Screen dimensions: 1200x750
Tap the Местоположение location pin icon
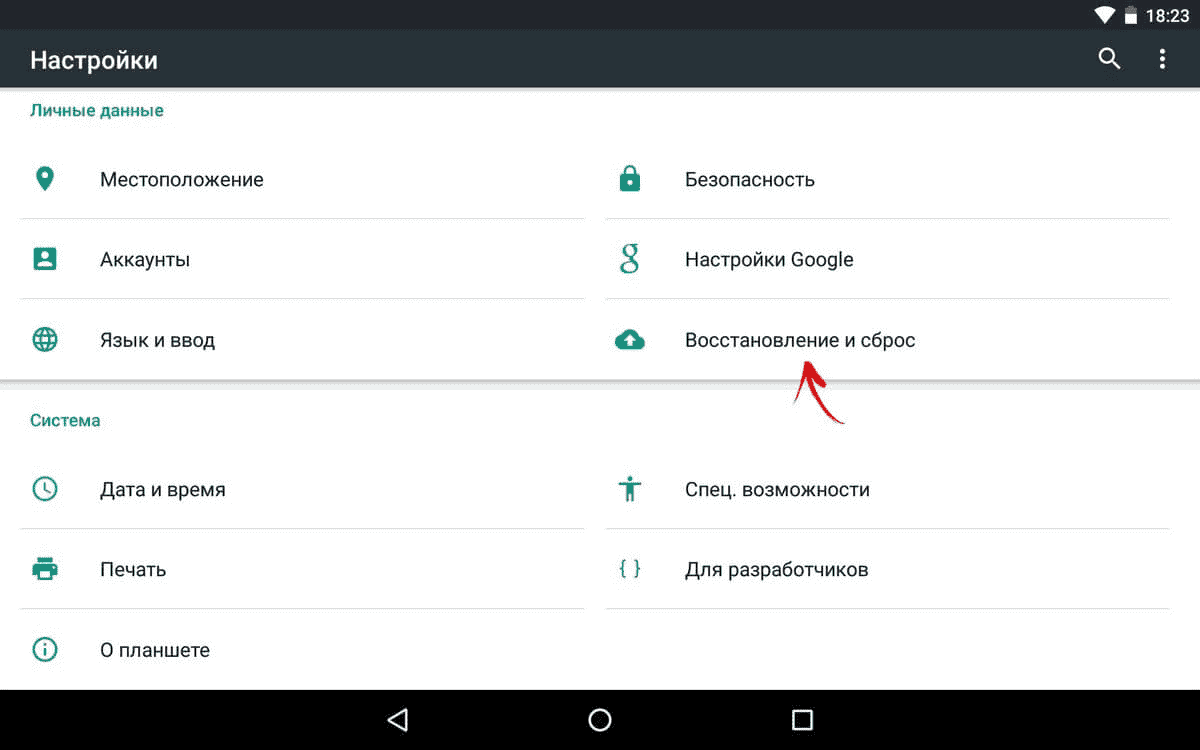pyautogui.click(x=44, y=179)
